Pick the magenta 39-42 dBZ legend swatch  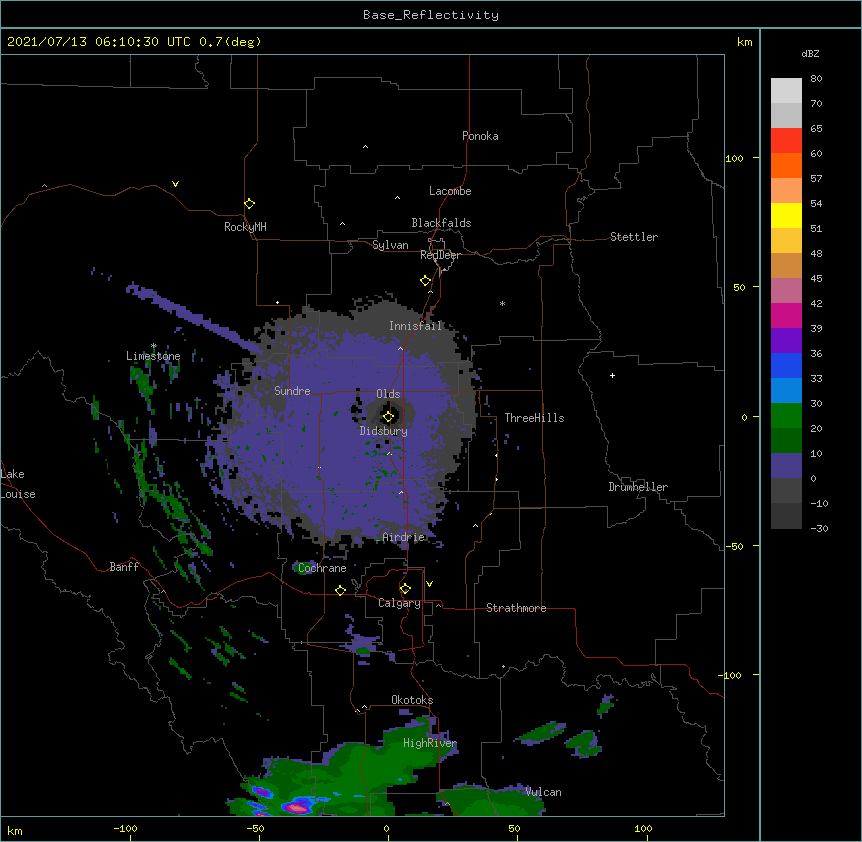(x=786, y=315)
